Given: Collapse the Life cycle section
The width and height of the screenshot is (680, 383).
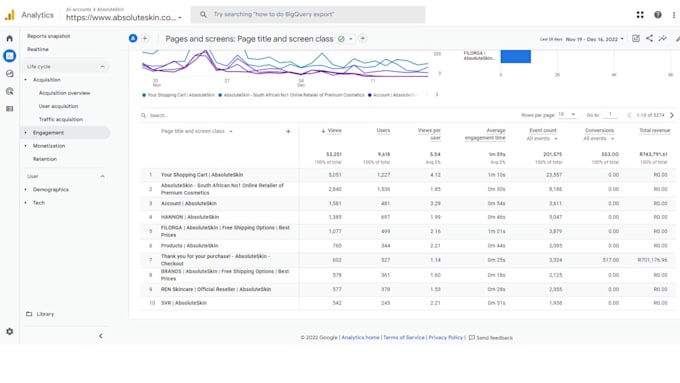Looking at the screenshot, I should tap(102, 67).
